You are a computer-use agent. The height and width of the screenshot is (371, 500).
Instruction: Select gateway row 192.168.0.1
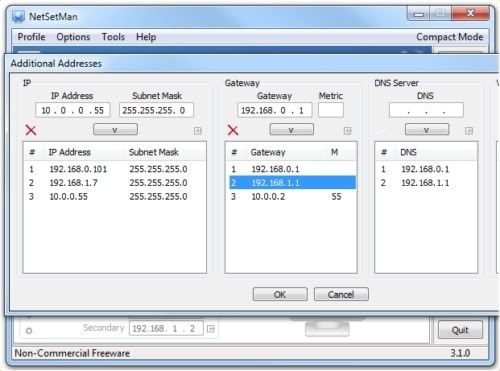click(292, 169)
